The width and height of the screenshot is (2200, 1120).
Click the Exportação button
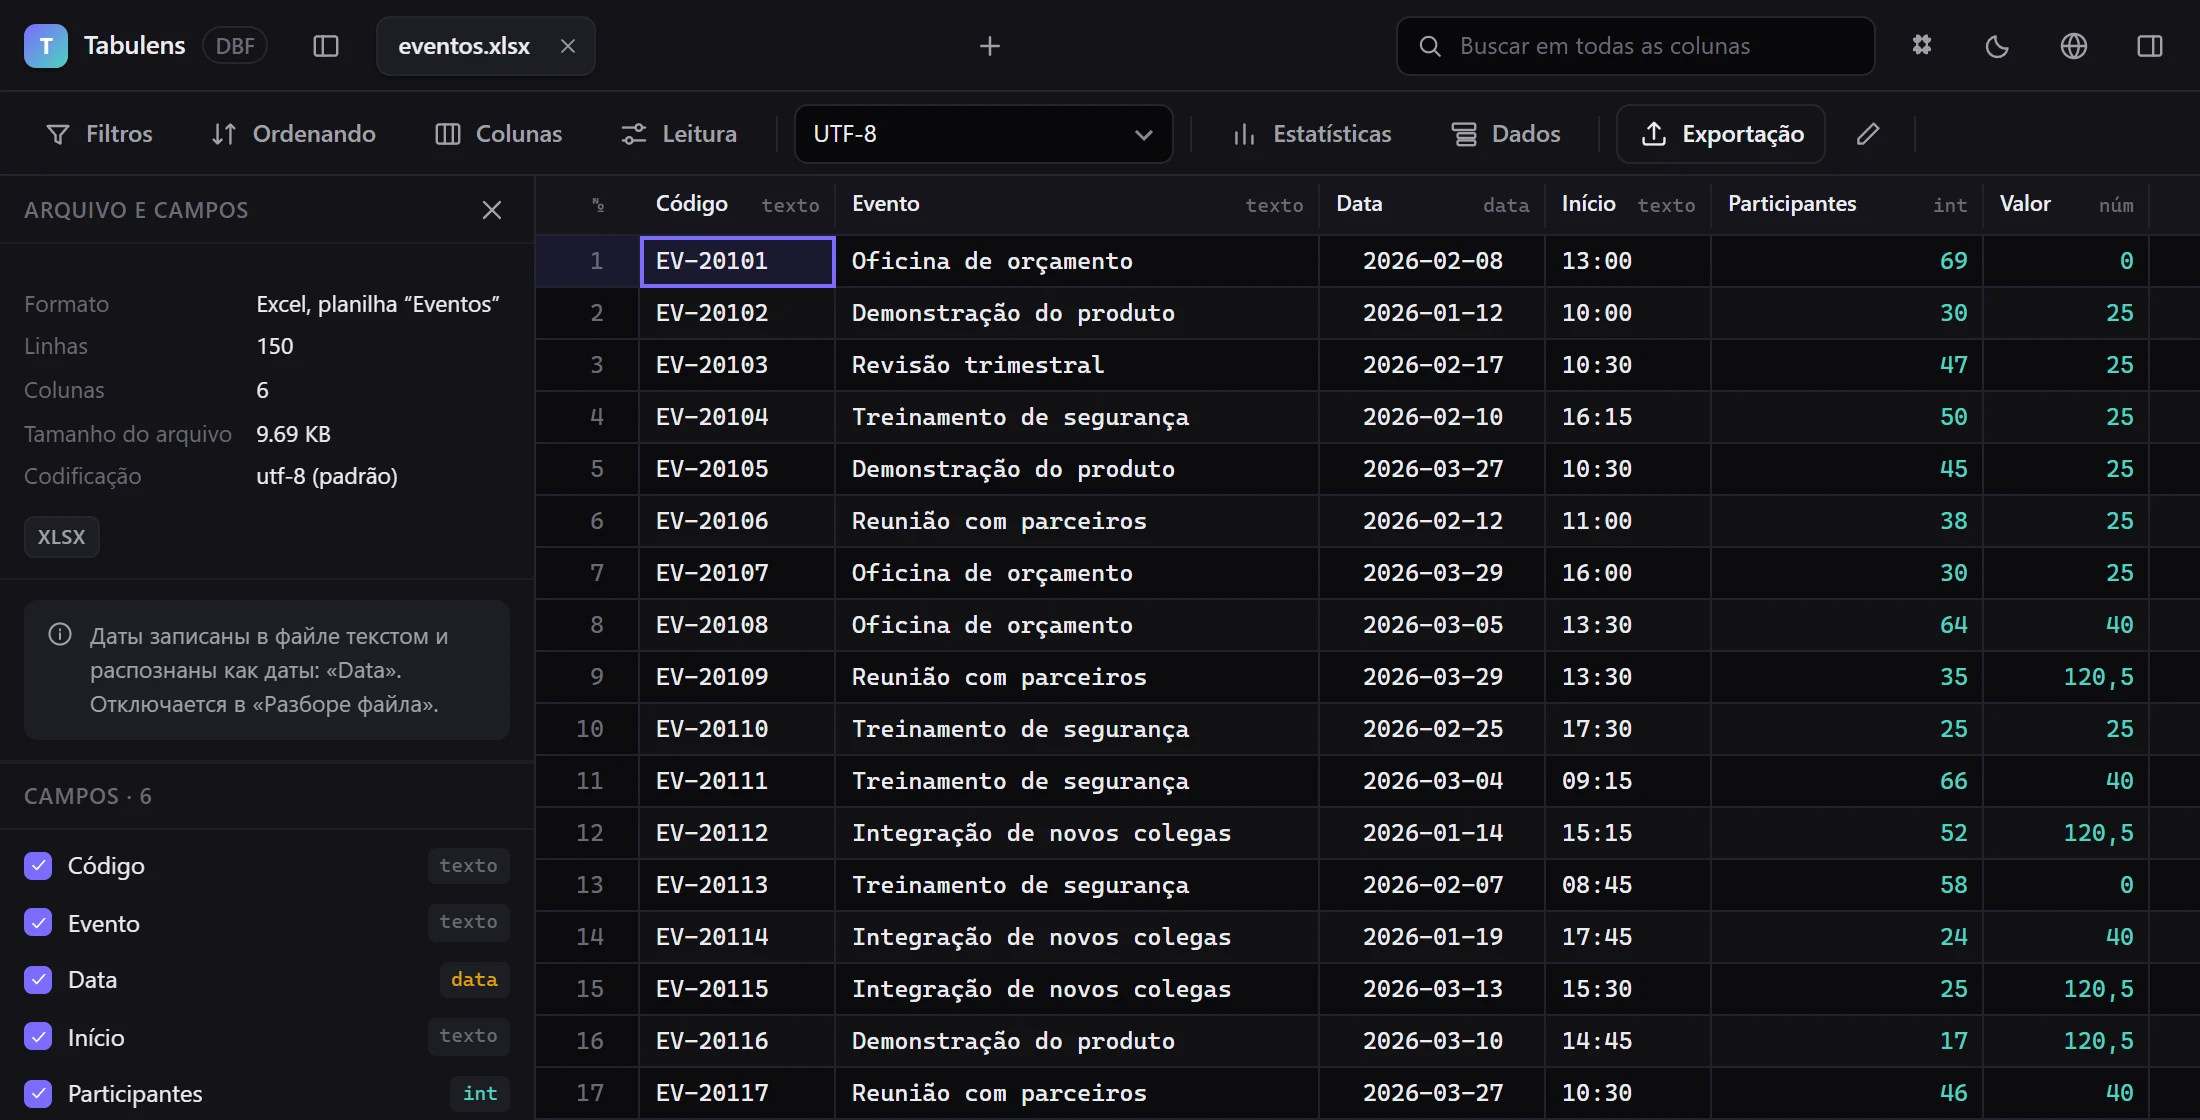1721,134
